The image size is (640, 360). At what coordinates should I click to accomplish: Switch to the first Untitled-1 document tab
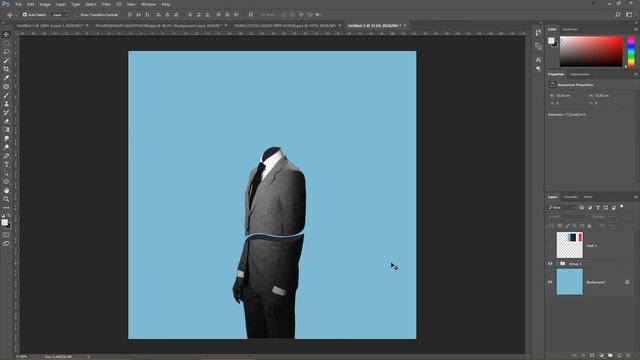tap(50, 25)
